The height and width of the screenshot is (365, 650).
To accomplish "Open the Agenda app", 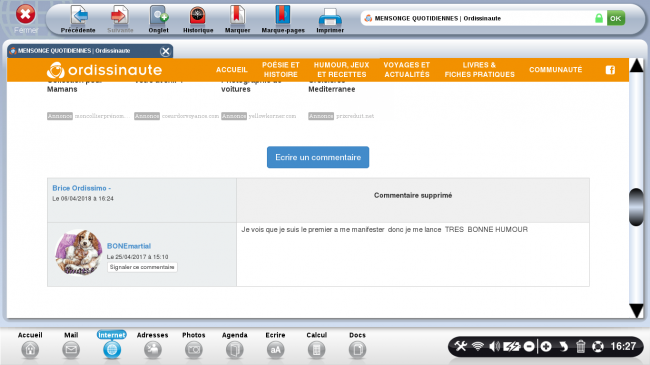I will (x=235, y=345).
